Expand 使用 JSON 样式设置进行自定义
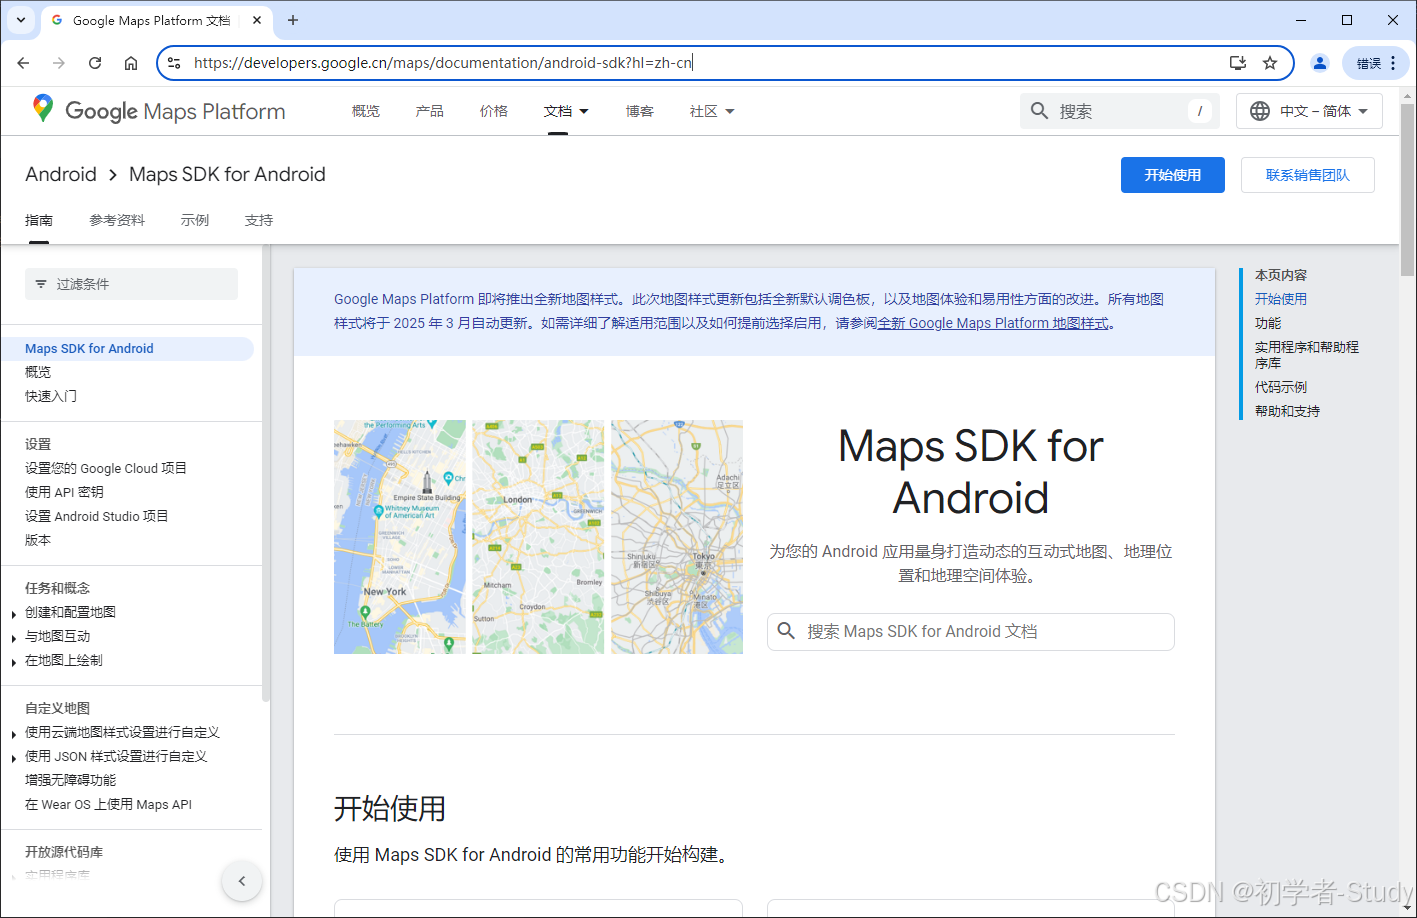Image resolution: width=1417 pixels, height=918 pixels. (x=14, y=758)
